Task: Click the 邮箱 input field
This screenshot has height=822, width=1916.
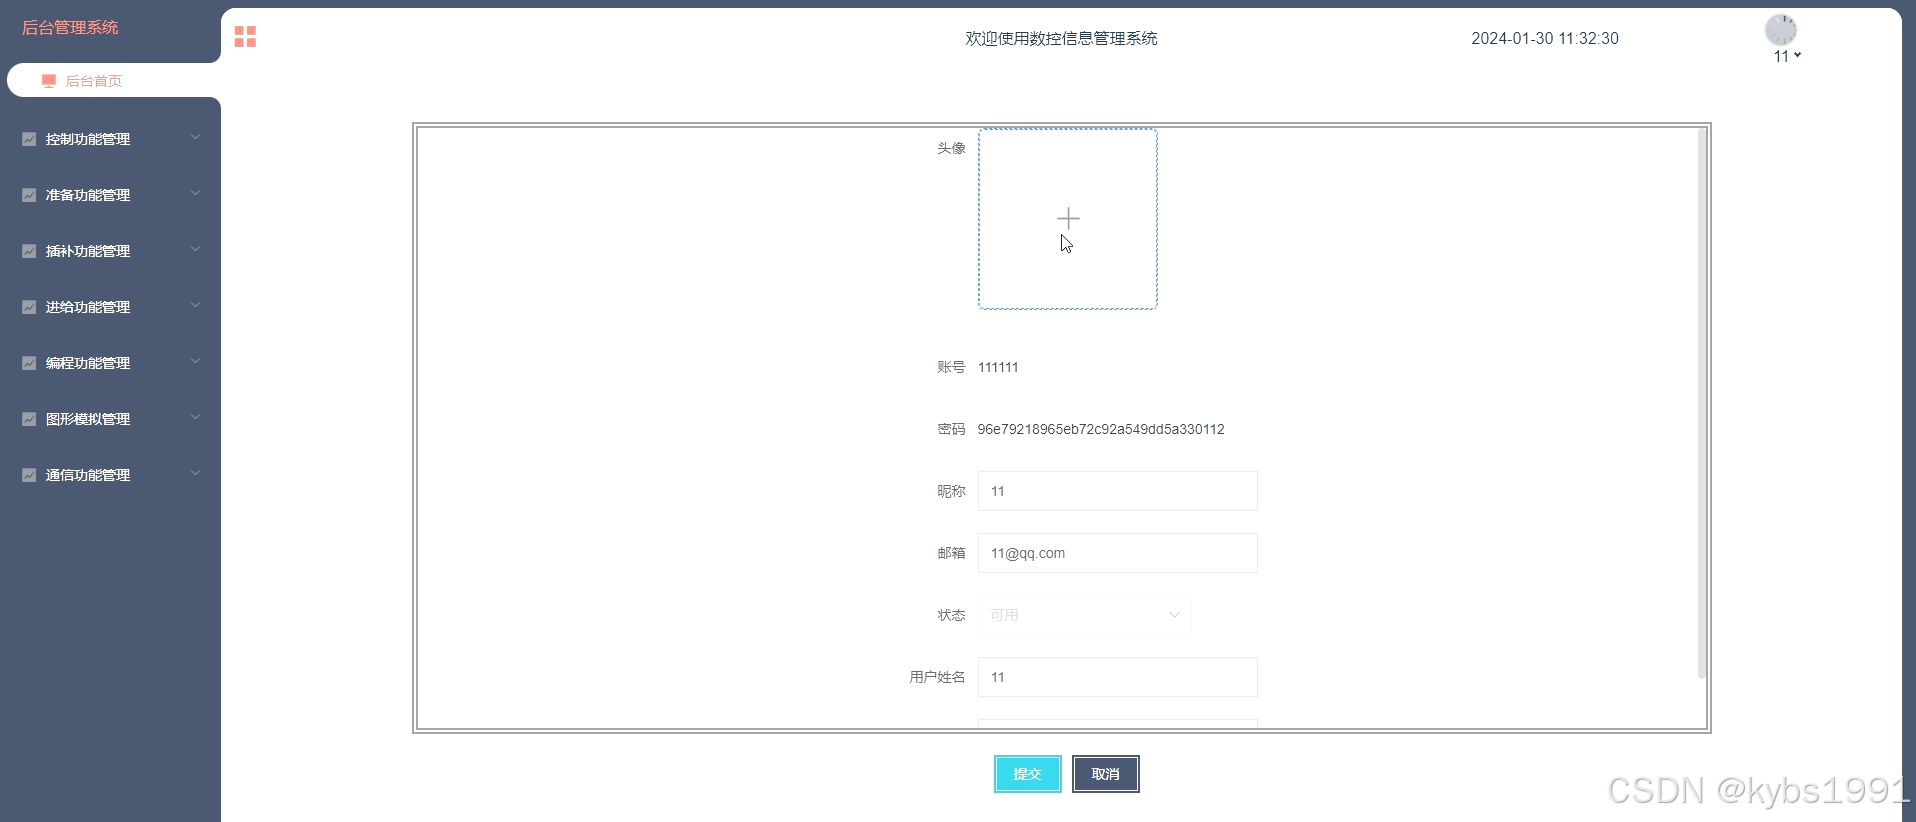Action: pos(1117,553)
